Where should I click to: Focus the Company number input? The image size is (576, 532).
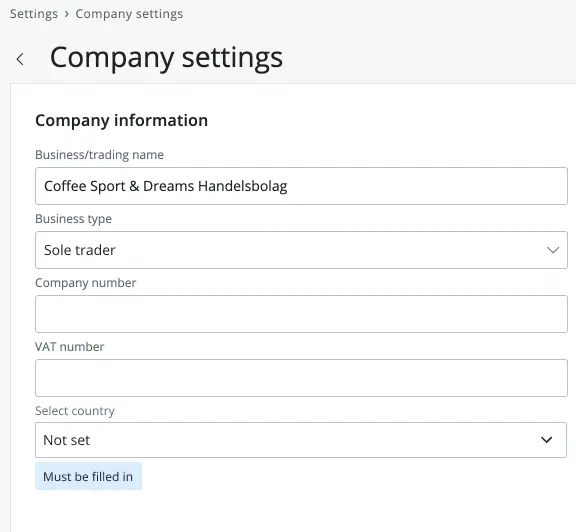[x=301, y=314]
